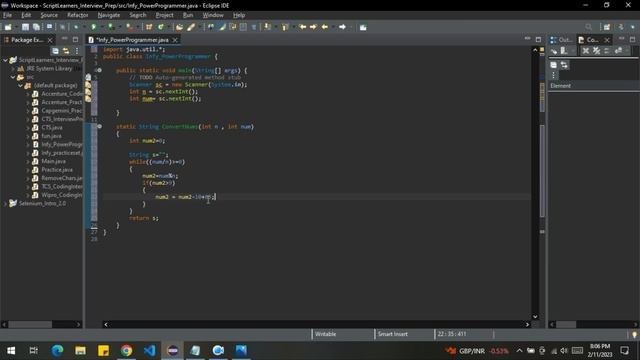
Task: Click the Coverage launch toolbar icon
Action: point(111,27)
